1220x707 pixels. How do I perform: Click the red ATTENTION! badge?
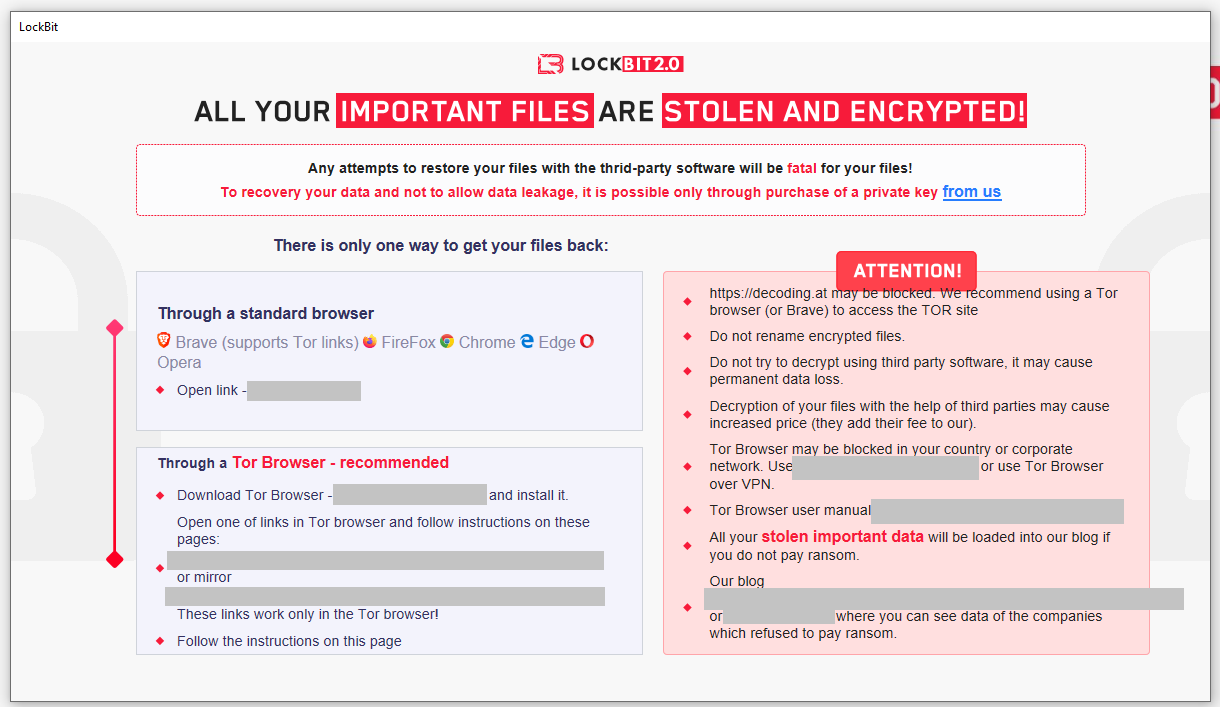click(x=906, y=271)
